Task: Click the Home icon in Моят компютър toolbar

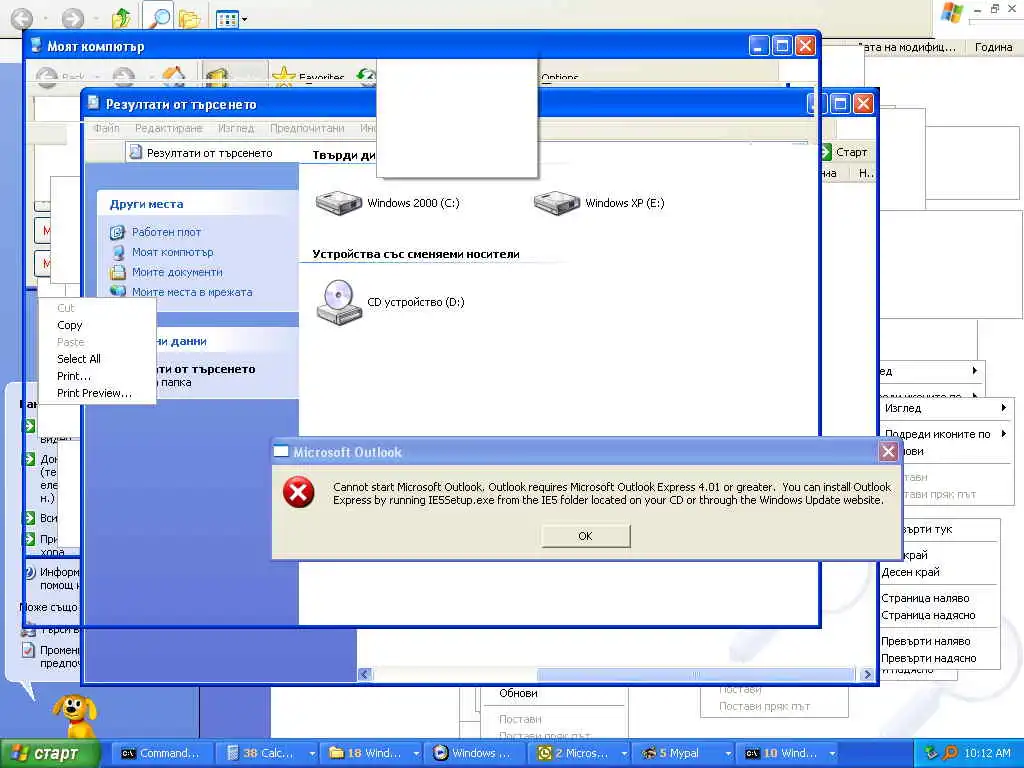Action: 174,76
